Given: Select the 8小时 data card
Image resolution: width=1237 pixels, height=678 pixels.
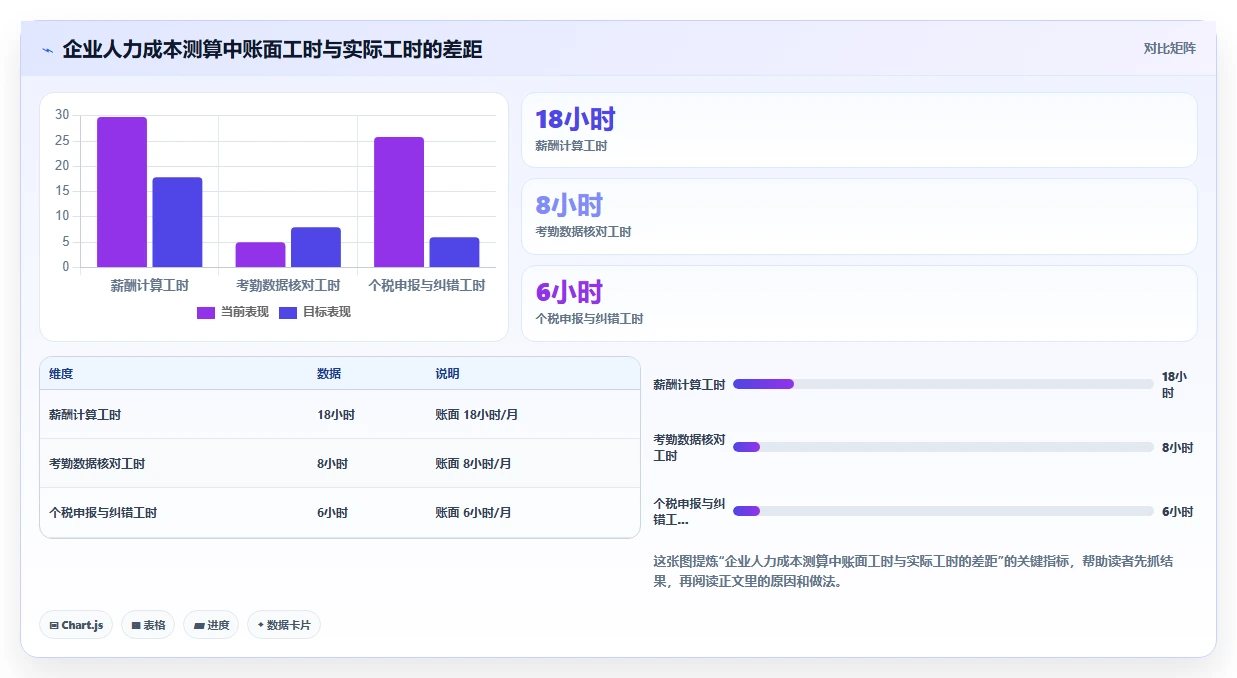Looking at the screenshot, I should pos(859,216).
